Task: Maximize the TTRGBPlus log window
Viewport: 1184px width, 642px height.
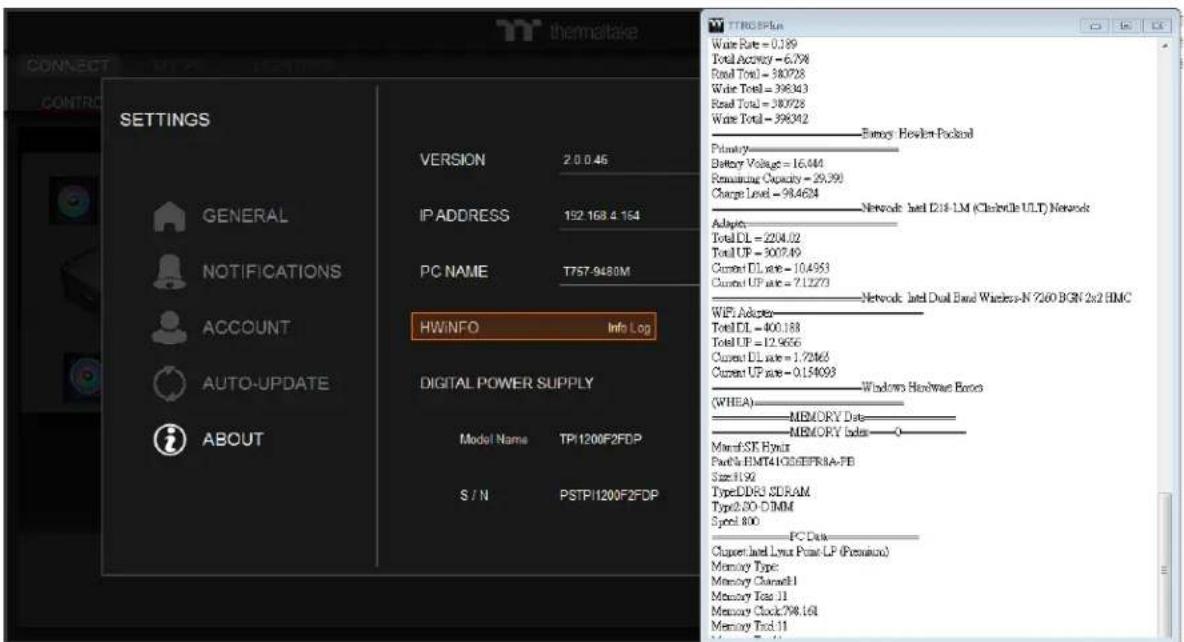Action: point(1126,26)
